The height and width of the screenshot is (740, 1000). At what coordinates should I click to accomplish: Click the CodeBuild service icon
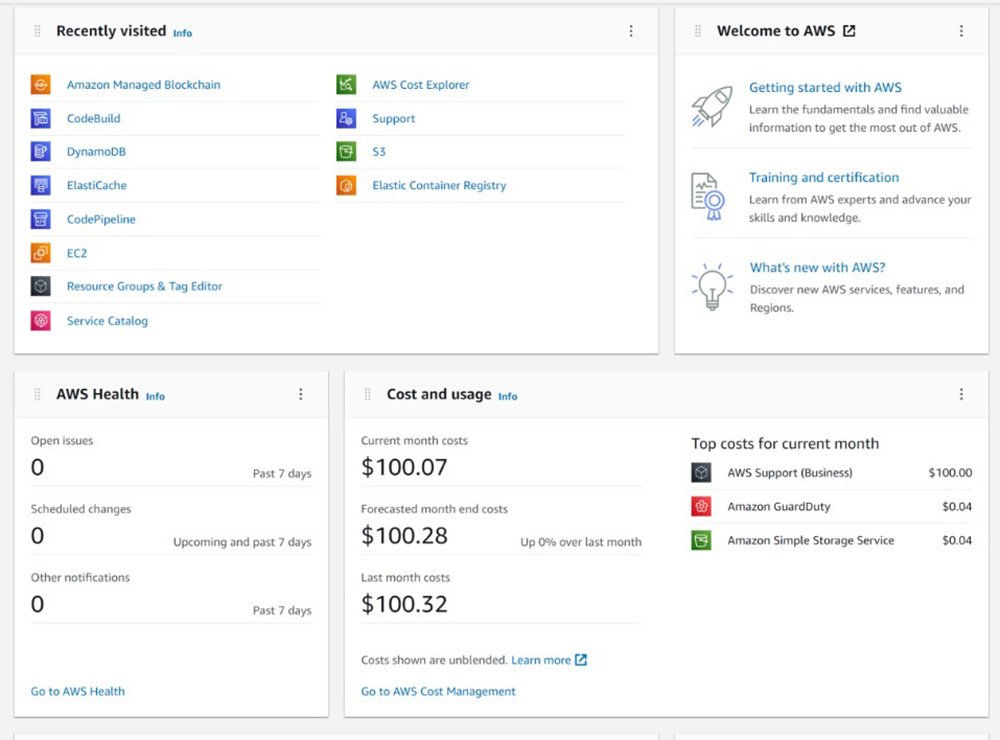pos(41,118)
